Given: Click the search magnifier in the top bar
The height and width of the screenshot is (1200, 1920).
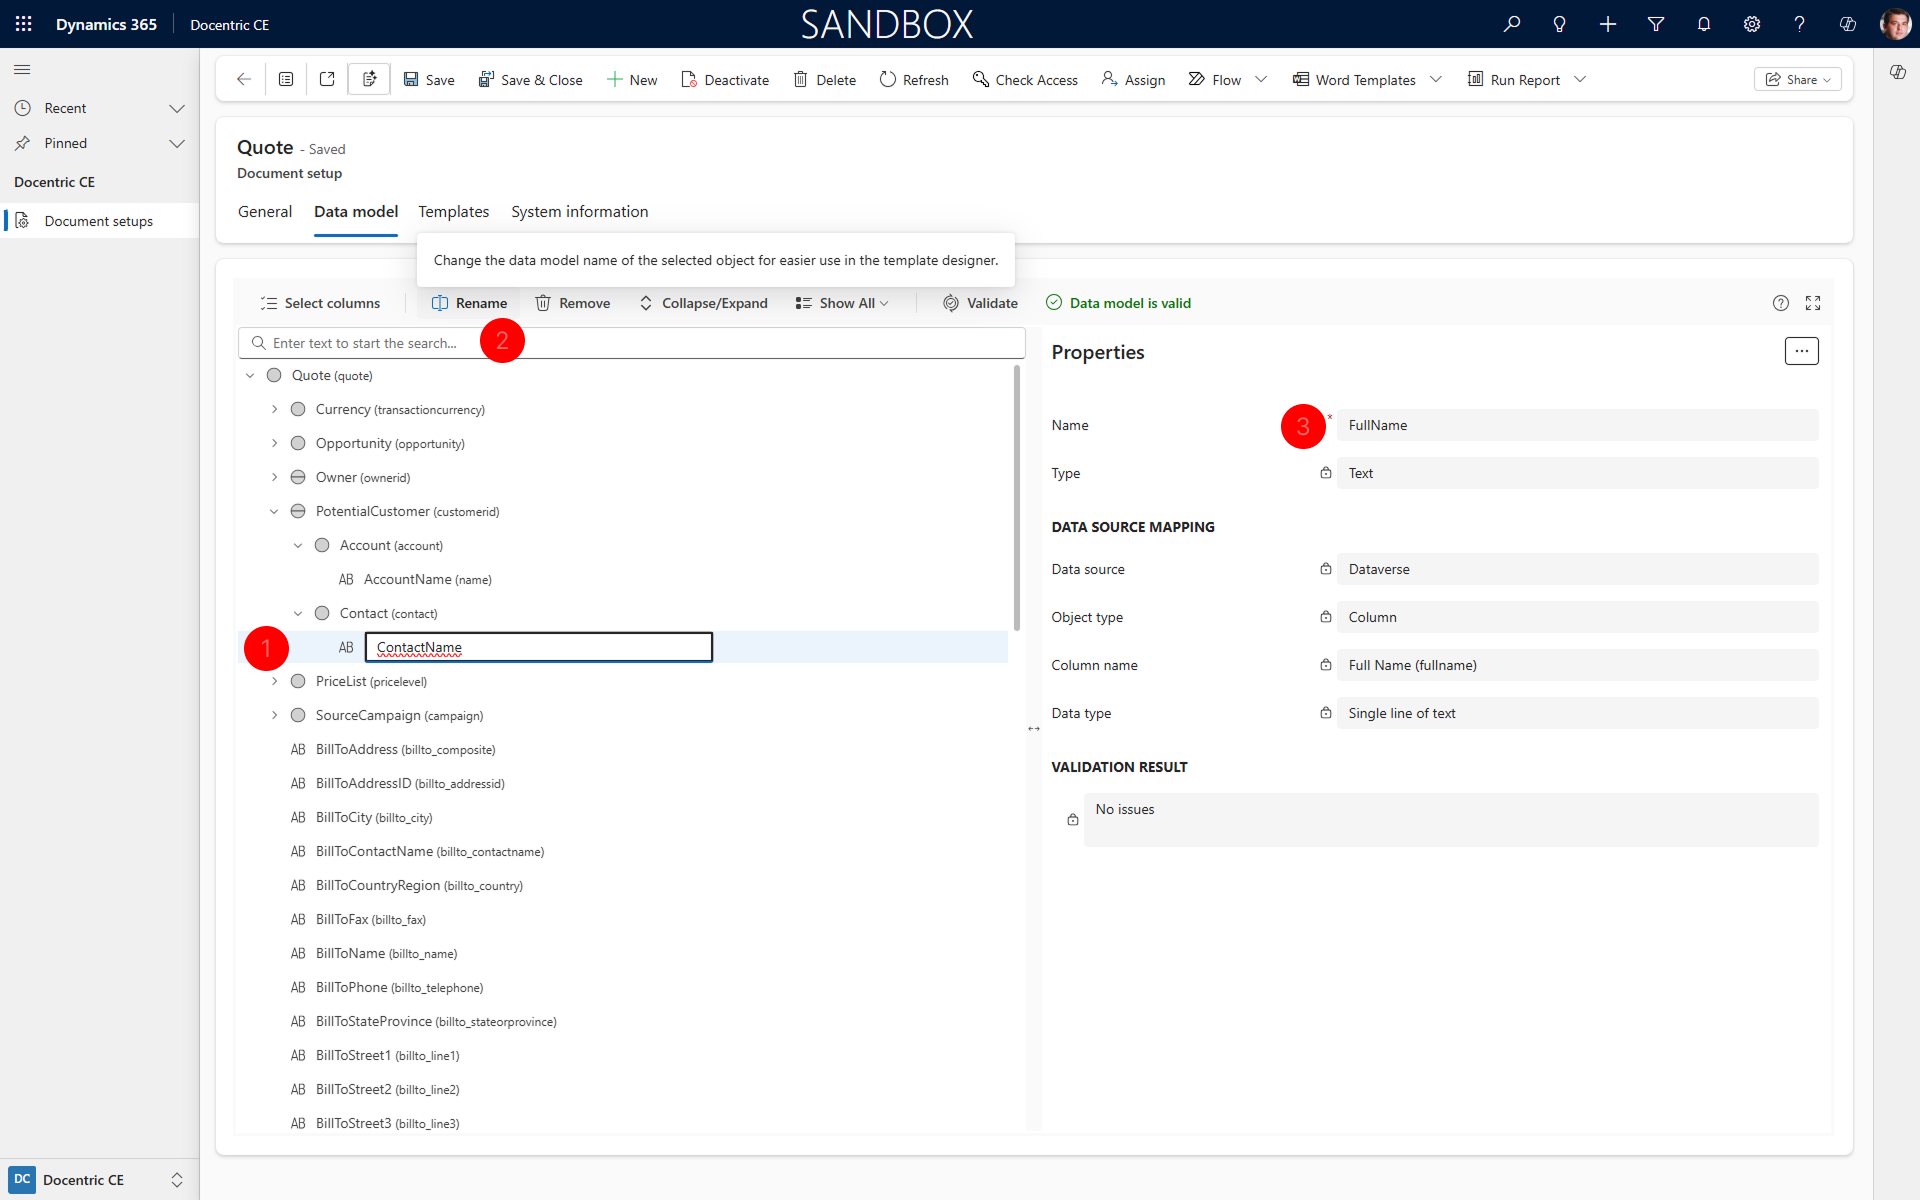Looking at the screenshot, I should [1512, 24].
